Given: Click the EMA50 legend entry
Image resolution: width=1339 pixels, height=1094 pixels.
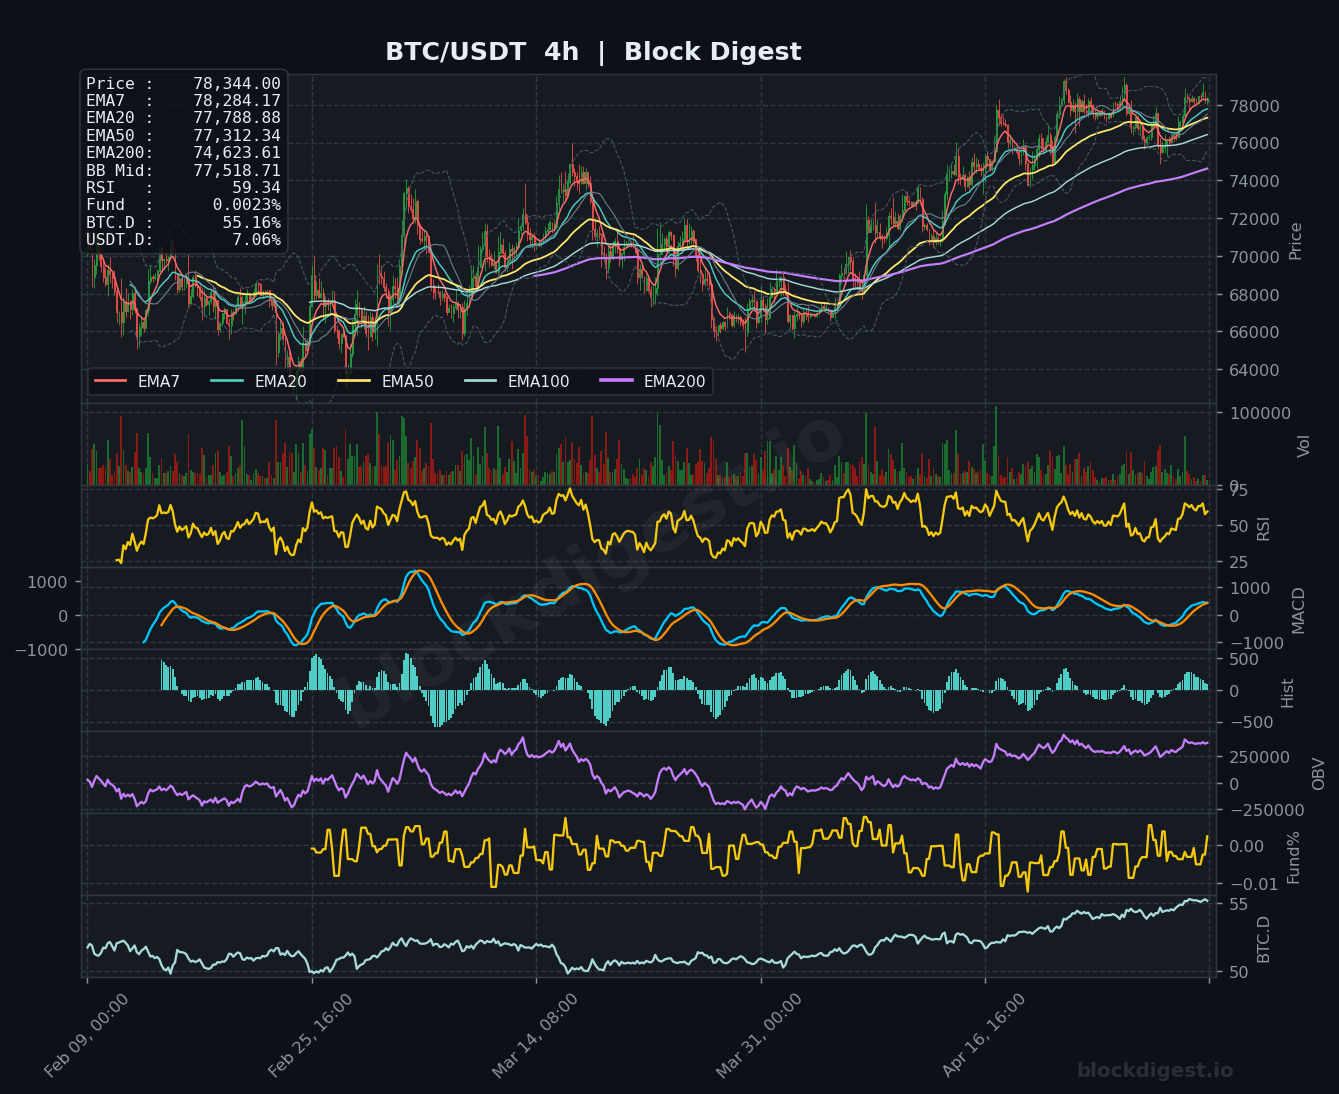Looking at the screenshot, I should (386, 381).
